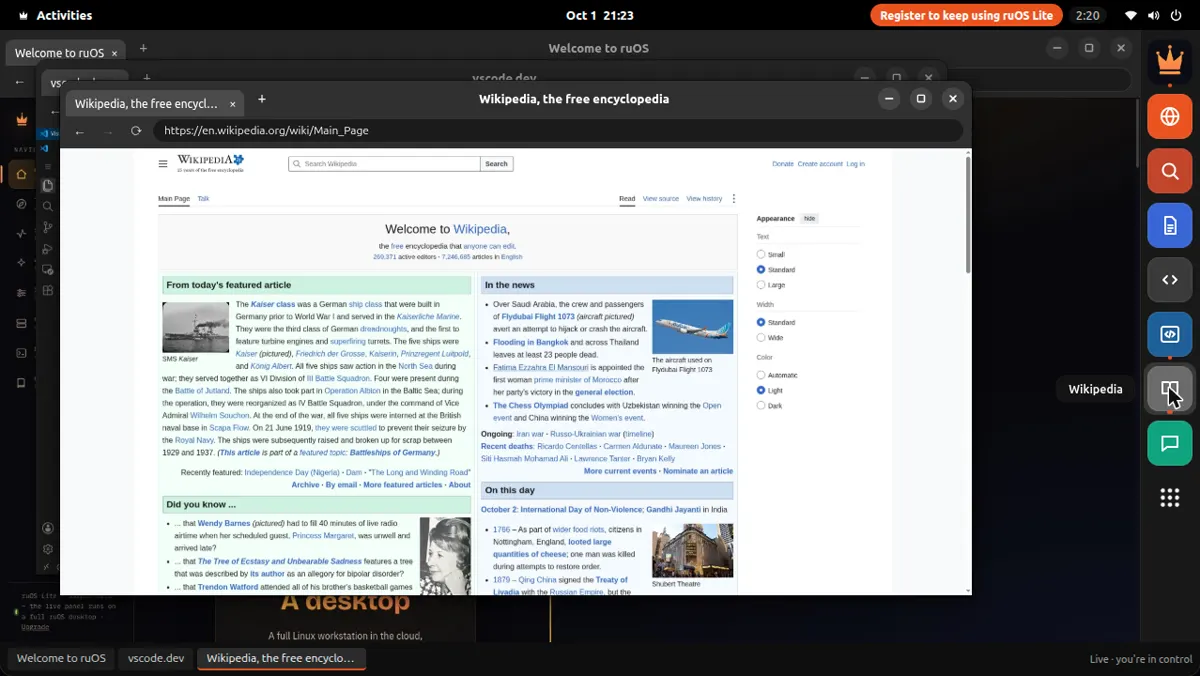Open the Flydubai aircraft thumbnail
This screenshot has height=676, width=1200.
[x=692, y=327]
